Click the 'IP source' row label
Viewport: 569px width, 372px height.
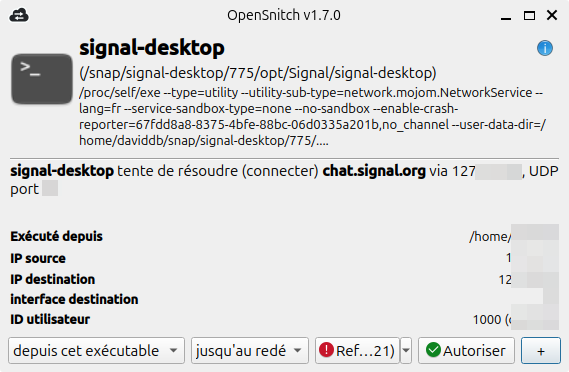[x=38, y=258]
